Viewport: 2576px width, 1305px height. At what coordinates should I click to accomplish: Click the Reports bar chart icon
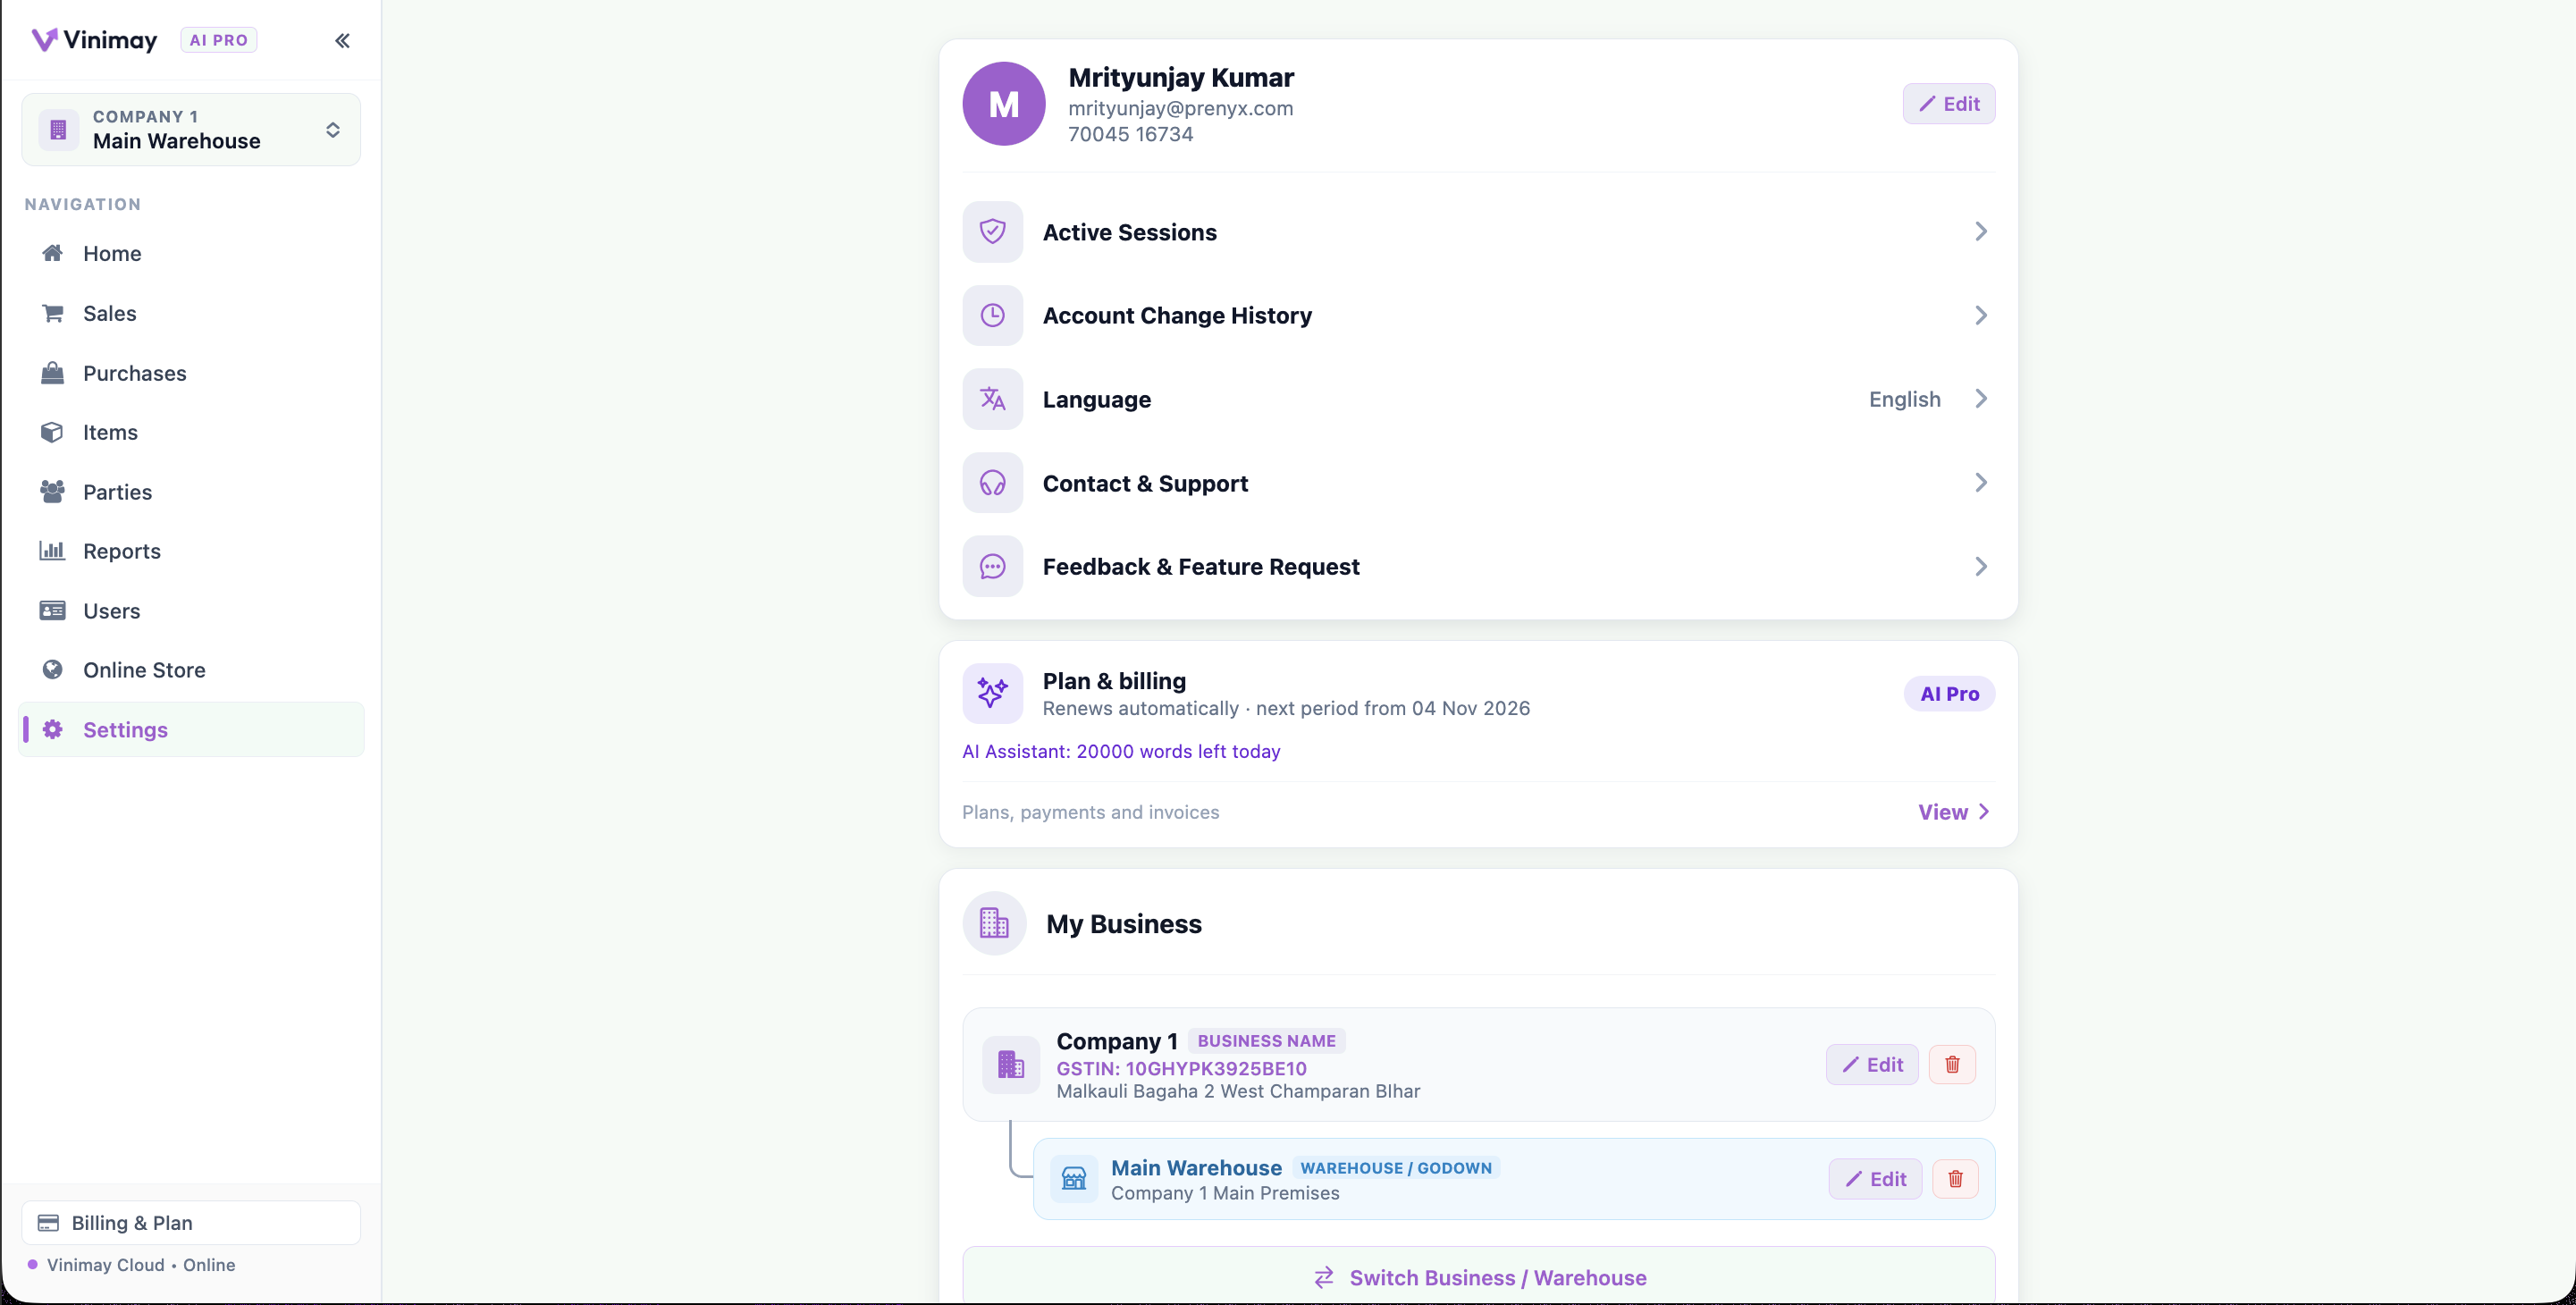52,551
